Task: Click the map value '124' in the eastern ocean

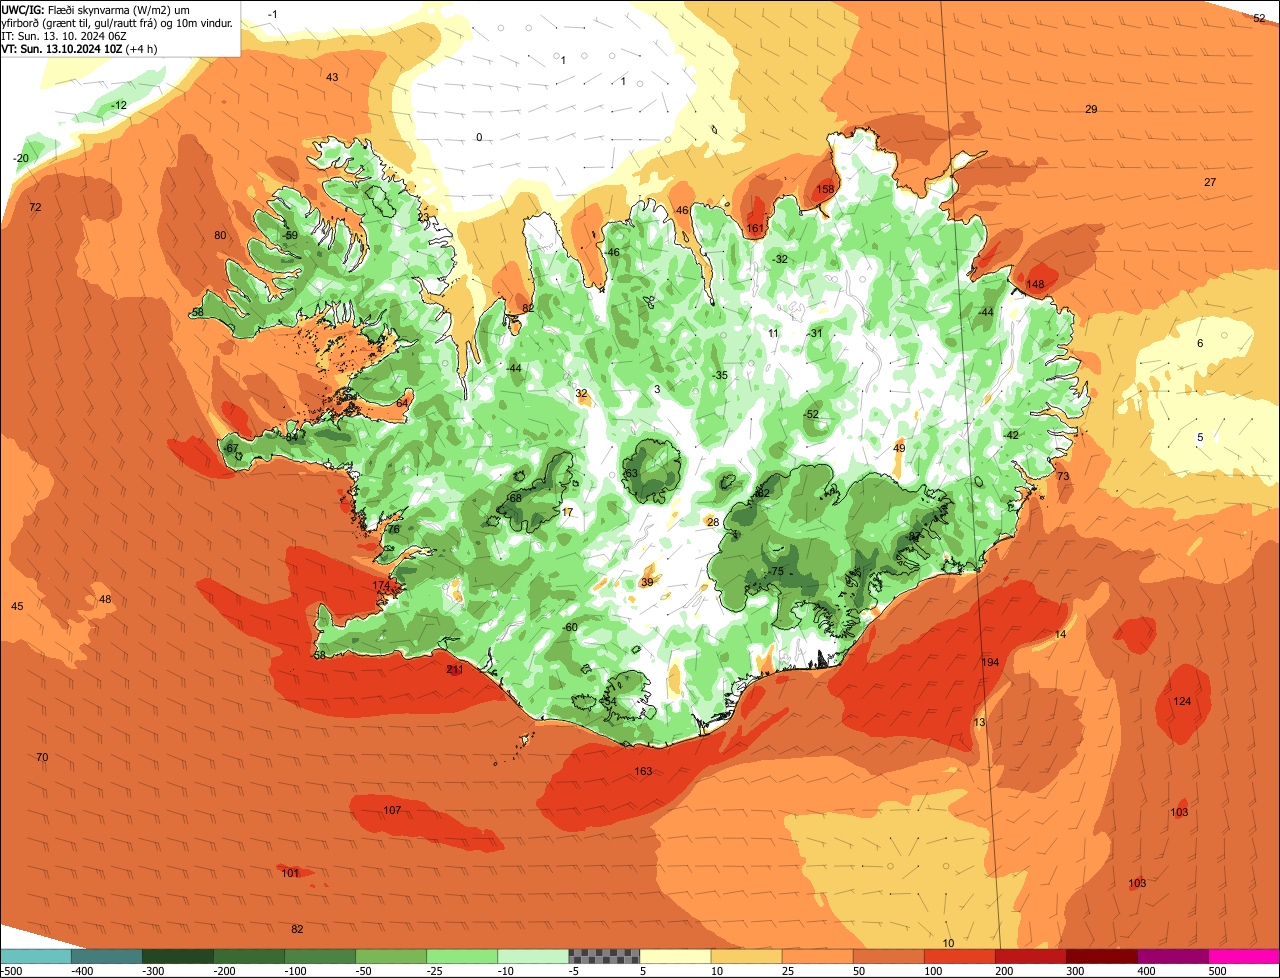Action: pos(1182,701)
